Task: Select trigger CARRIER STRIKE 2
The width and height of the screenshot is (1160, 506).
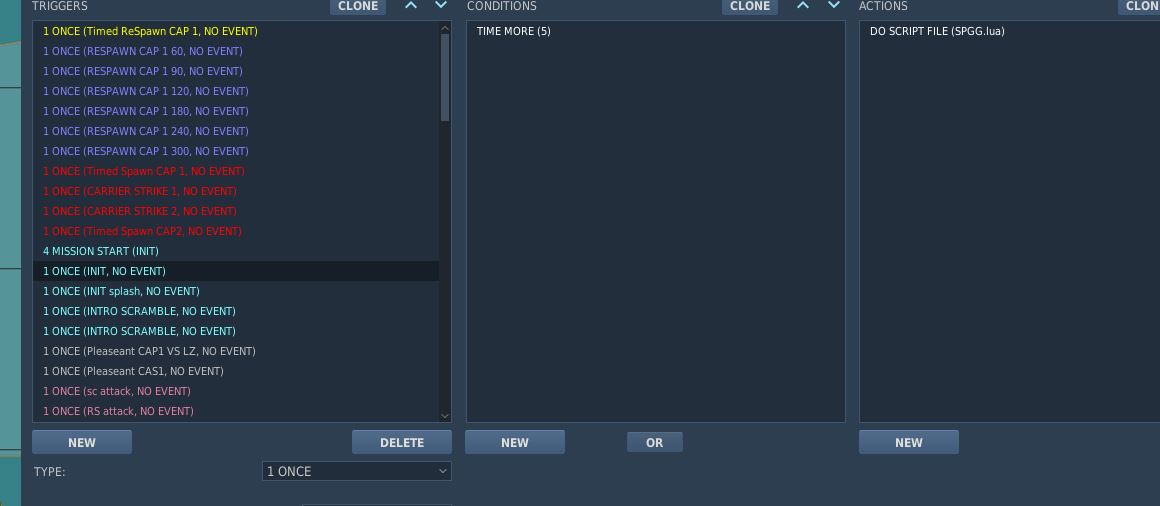Action: pos(236,211)
